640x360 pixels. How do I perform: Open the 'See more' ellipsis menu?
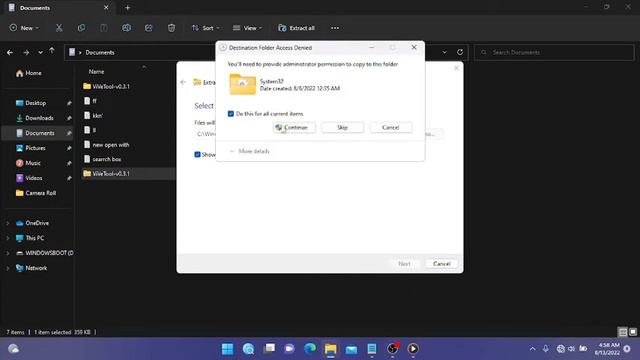pyautogui.click(x=335, y=28)
